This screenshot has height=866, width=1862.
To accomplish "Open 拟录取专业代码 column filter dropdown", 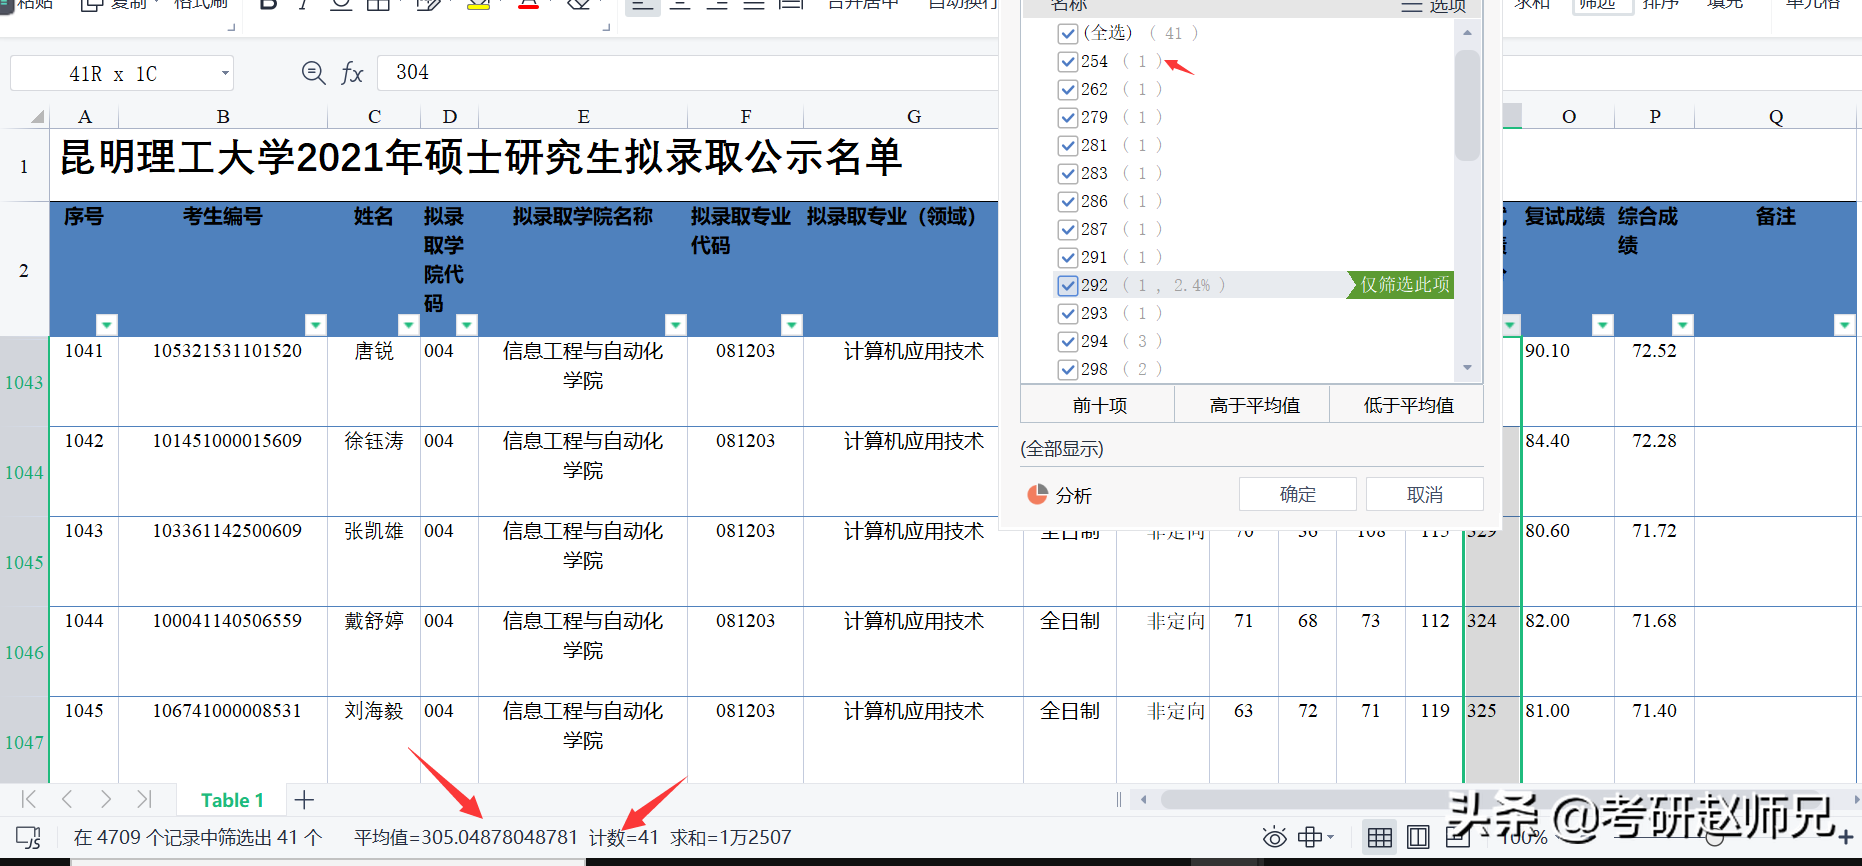I will [792, 325].
